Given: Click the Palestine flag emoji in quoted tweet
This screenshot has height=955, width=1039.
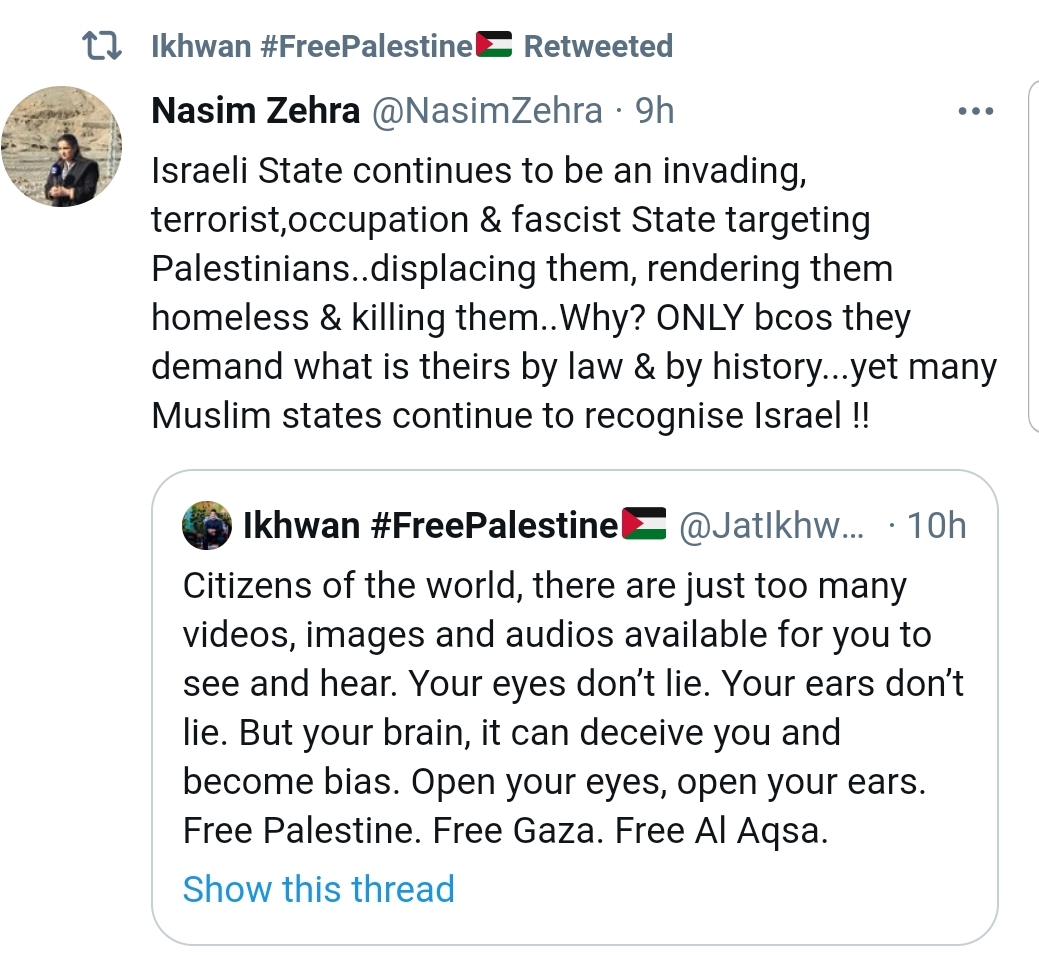Looking at the screenshot, I should (644, 525).
